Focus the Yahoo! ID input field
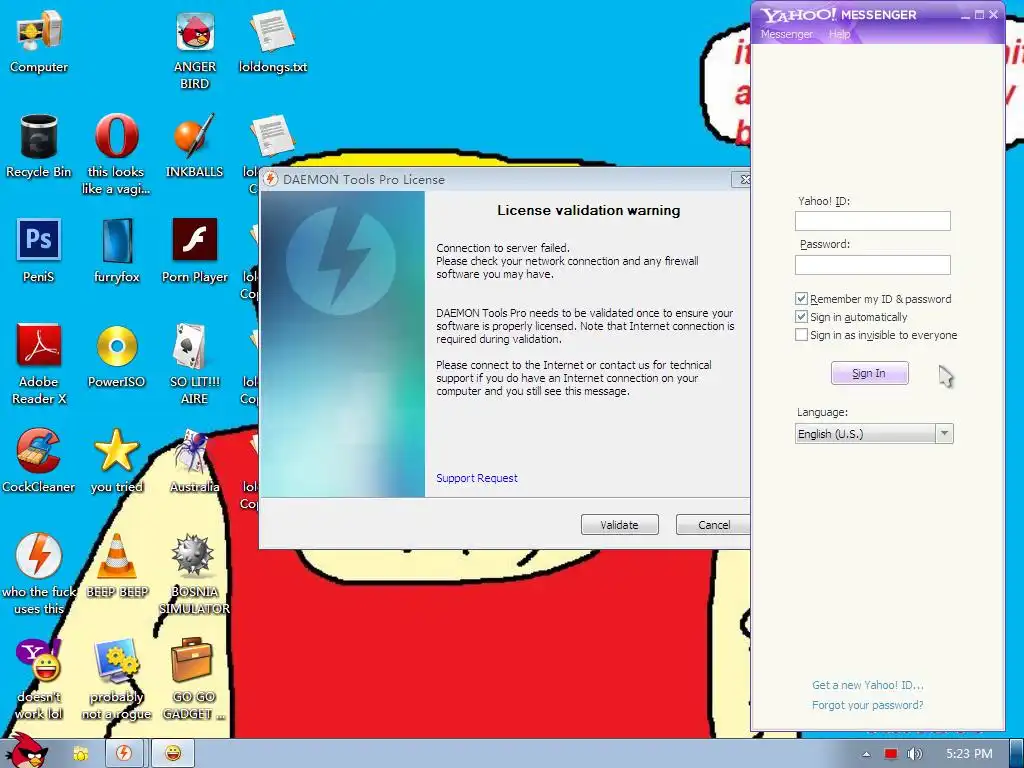Viewport: 1024px width, 768px height. click(872, 221)
